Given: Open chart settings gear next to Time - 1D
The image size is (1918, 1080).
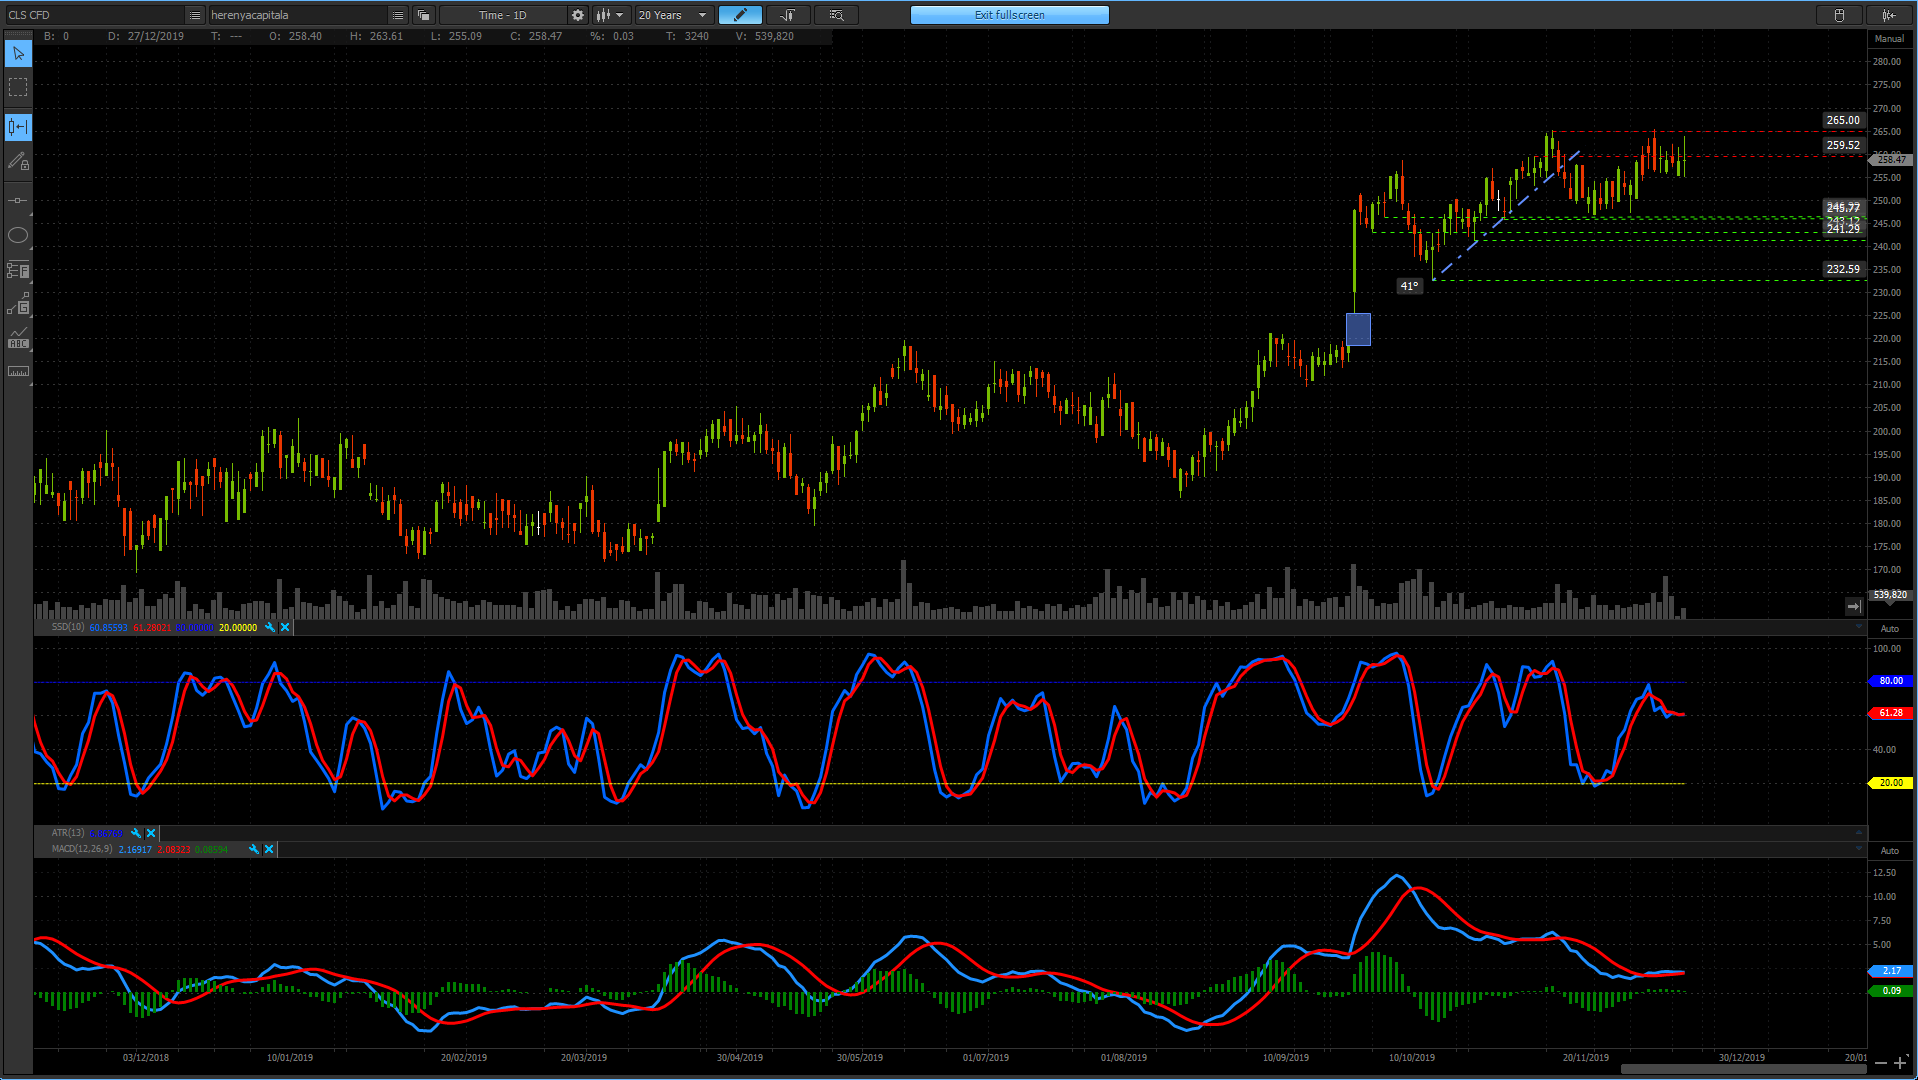Looking at the screenshot, I should (578, 15).
